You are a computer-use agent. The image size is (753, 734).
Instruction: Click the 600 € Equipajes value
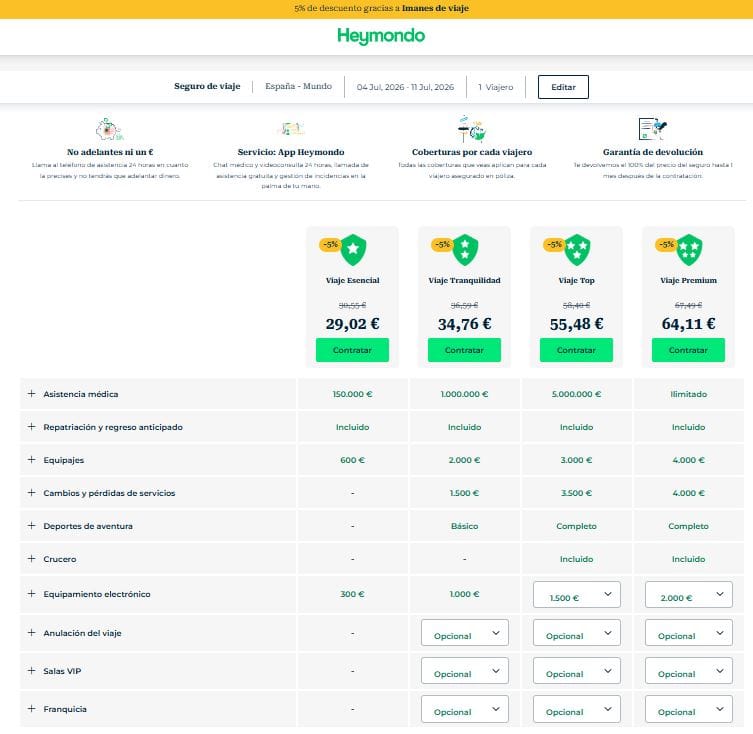point(352,460)
